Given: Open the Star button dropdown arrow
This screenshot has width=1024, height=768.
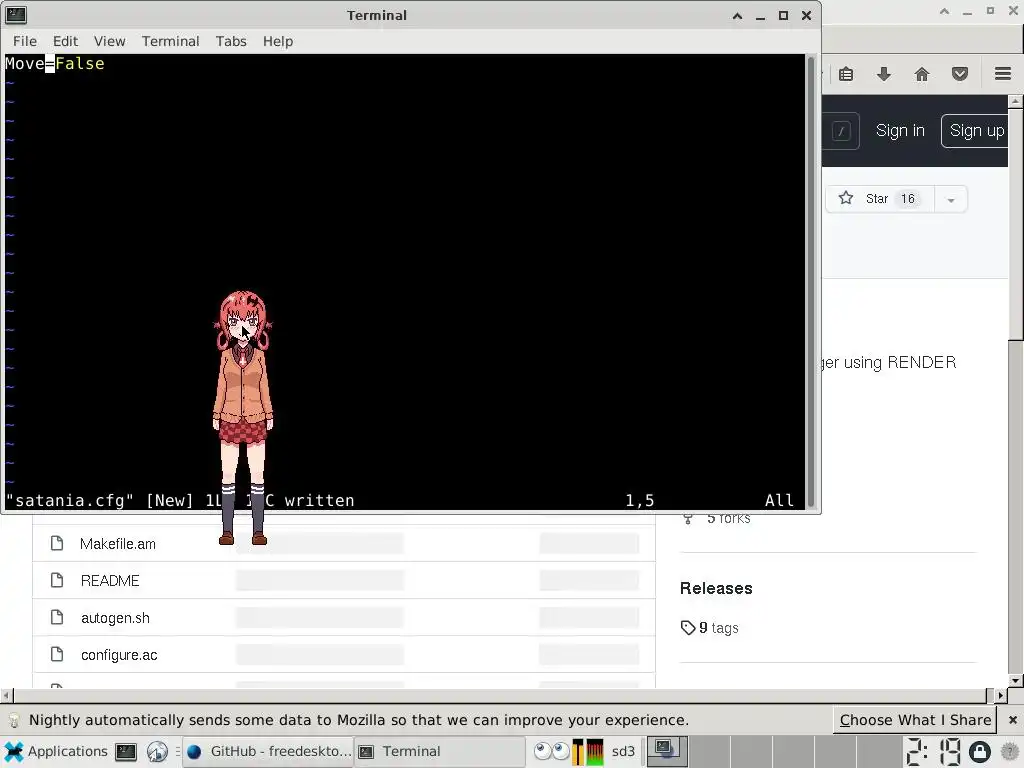Looking at the screenshot, I should [951, 199].
